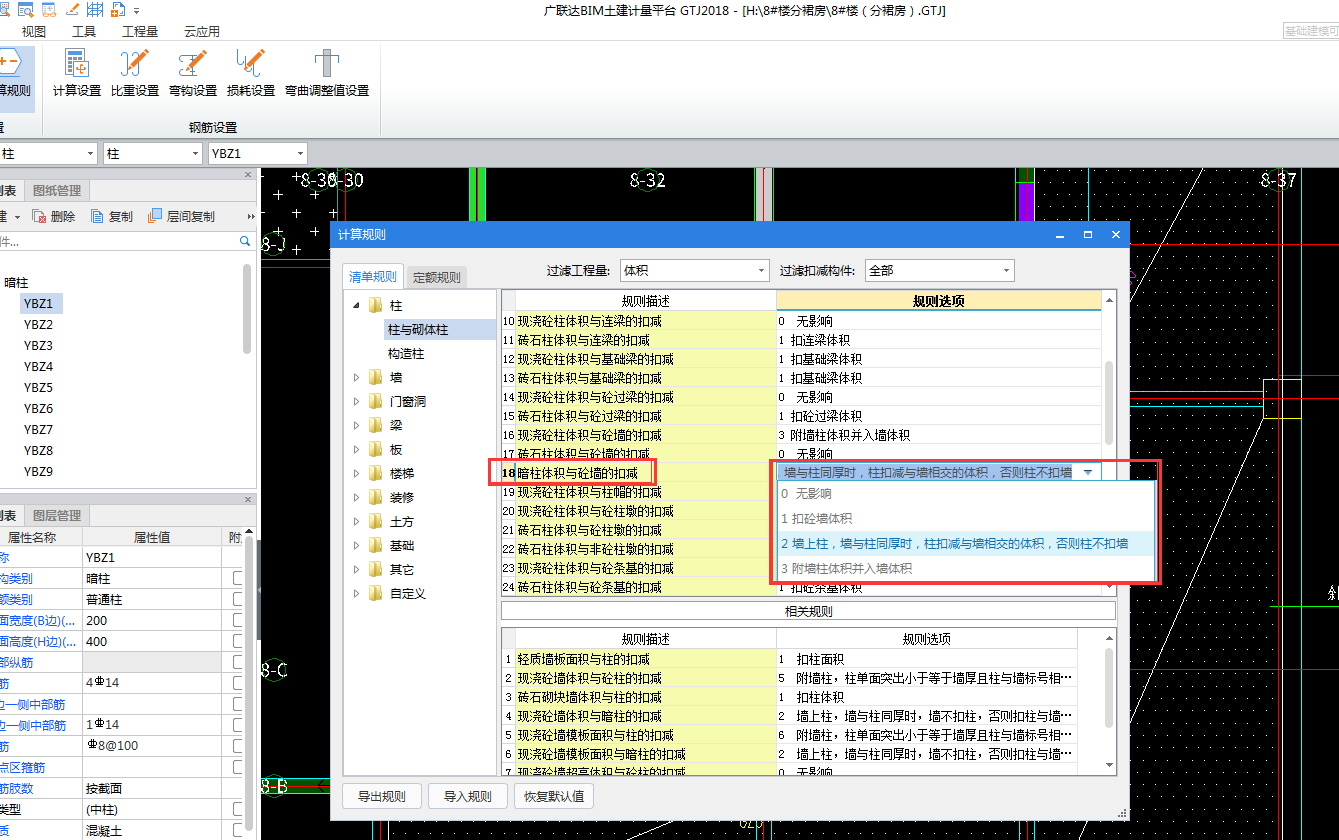Toggle checkbox for 混凝土 material row

click(239, 830)
